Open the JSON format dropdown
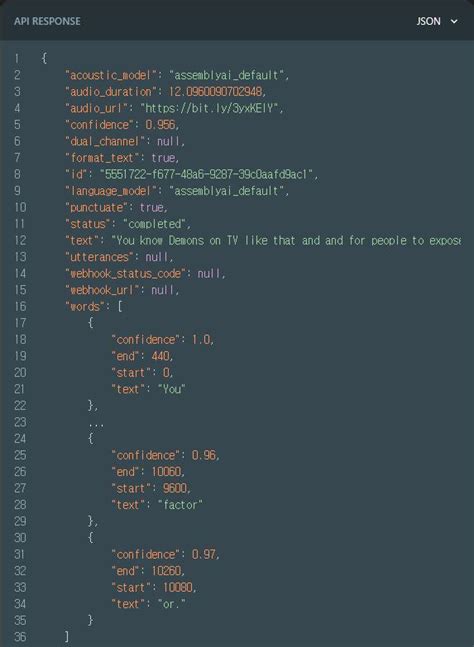Image resolution: width=474 pixels, height=647 pixels. click(x=437, y=21)
